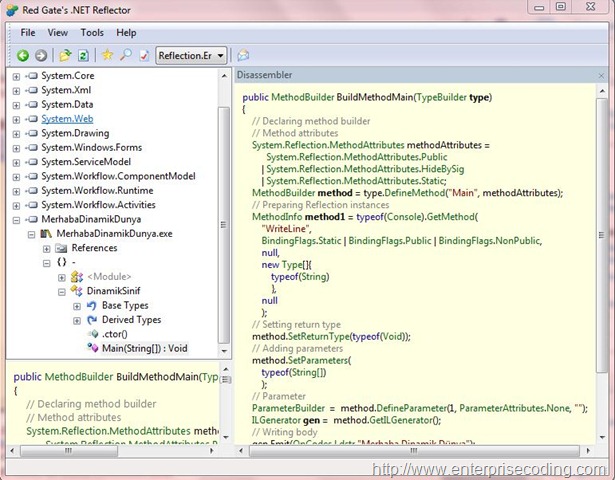The height and width of the screenshot is (480, 615).
Task: Click TypeBuilder link in Disassembler signature
Action: click(441, 97)
